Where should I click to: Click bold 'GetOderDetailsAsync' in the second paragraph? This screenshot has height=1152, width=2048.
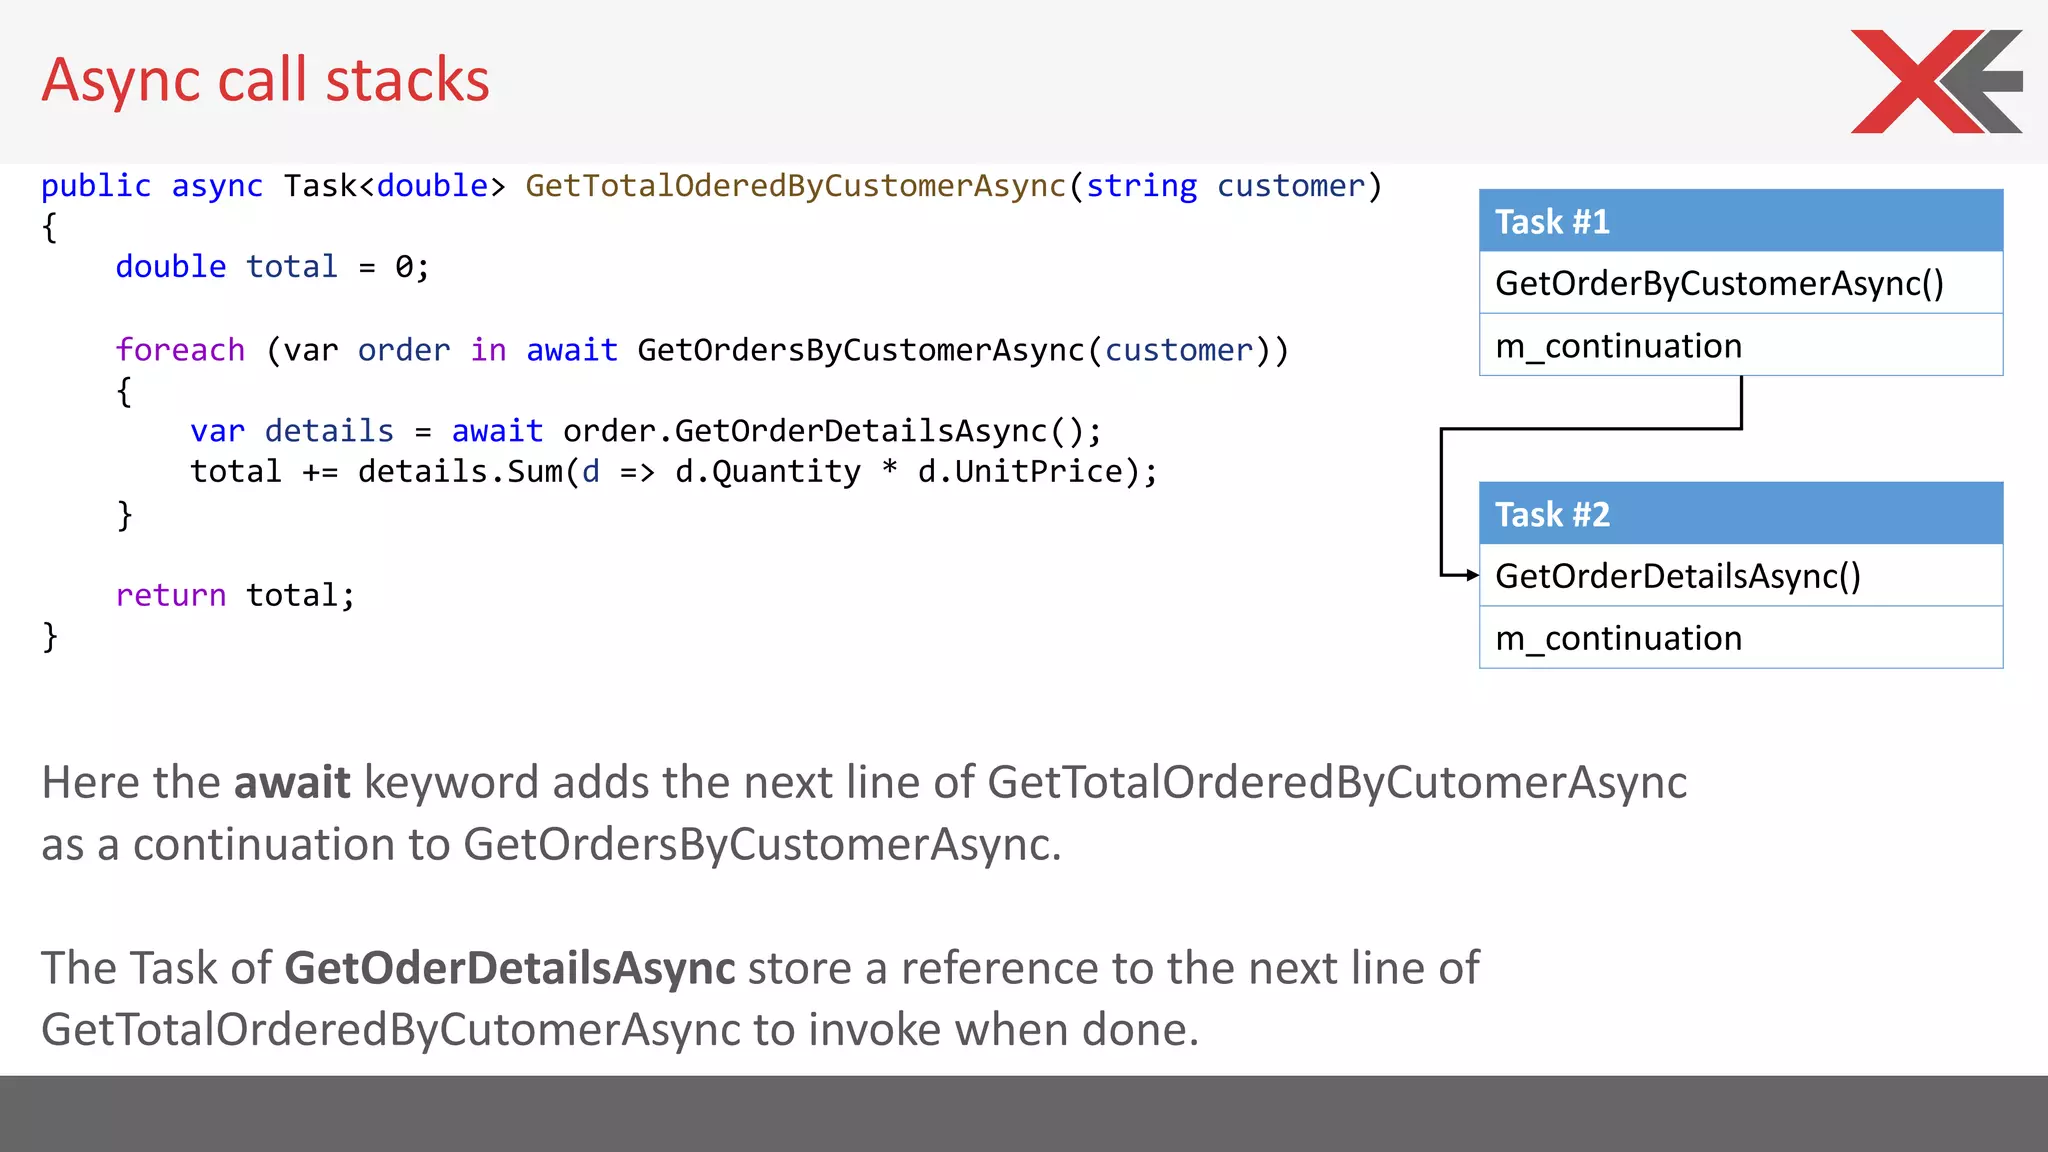point(510,968)
